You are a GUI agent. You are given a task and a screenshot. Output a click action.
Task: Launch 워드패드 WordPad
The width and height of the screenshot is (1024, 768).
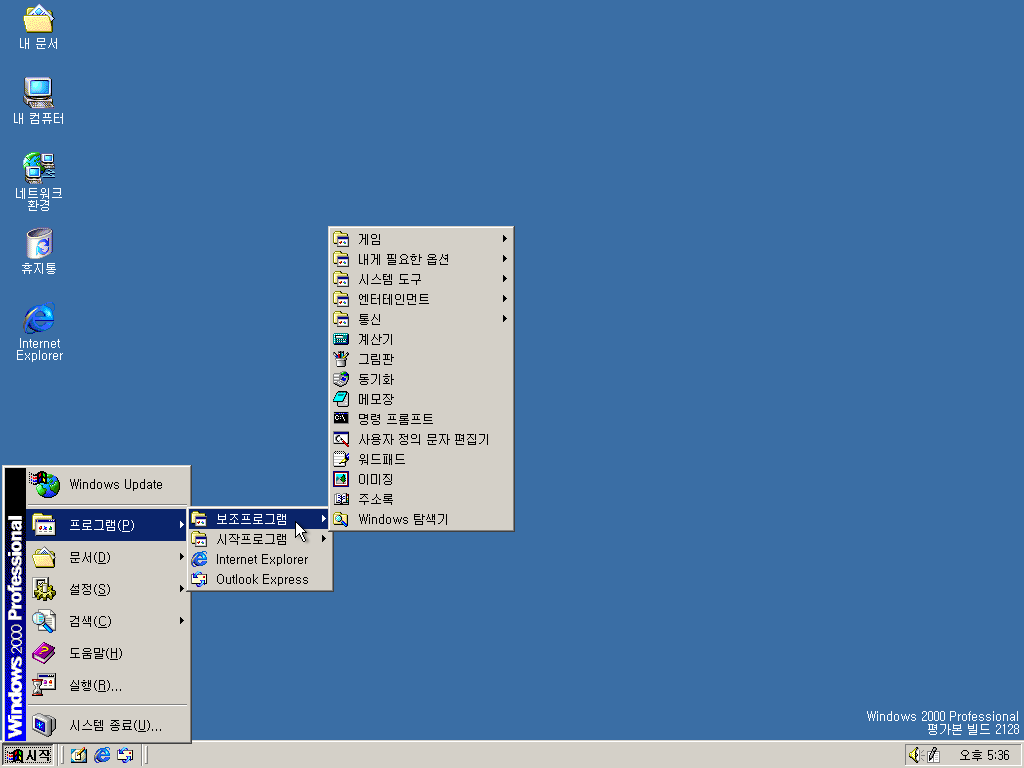click(421, 459)
